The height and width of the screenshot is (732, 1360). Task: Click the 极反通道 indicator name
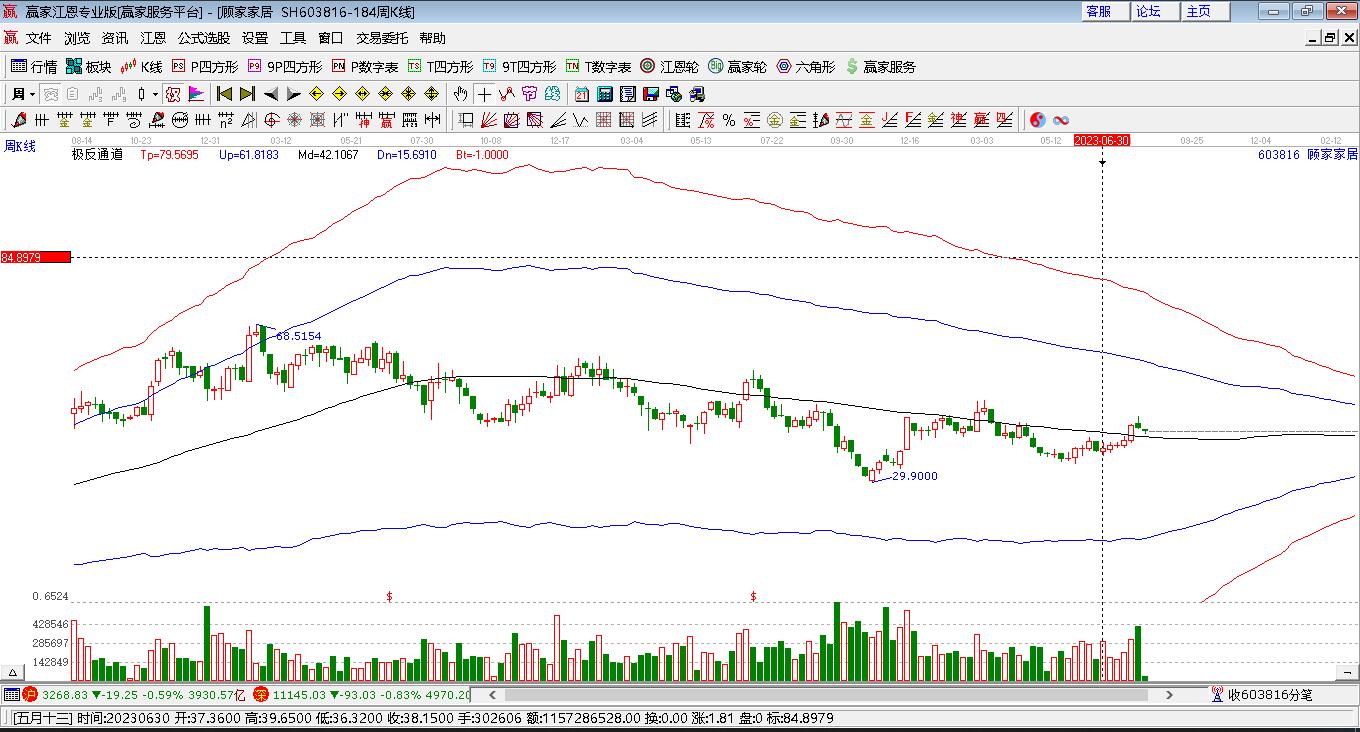[x=97, y=155]
